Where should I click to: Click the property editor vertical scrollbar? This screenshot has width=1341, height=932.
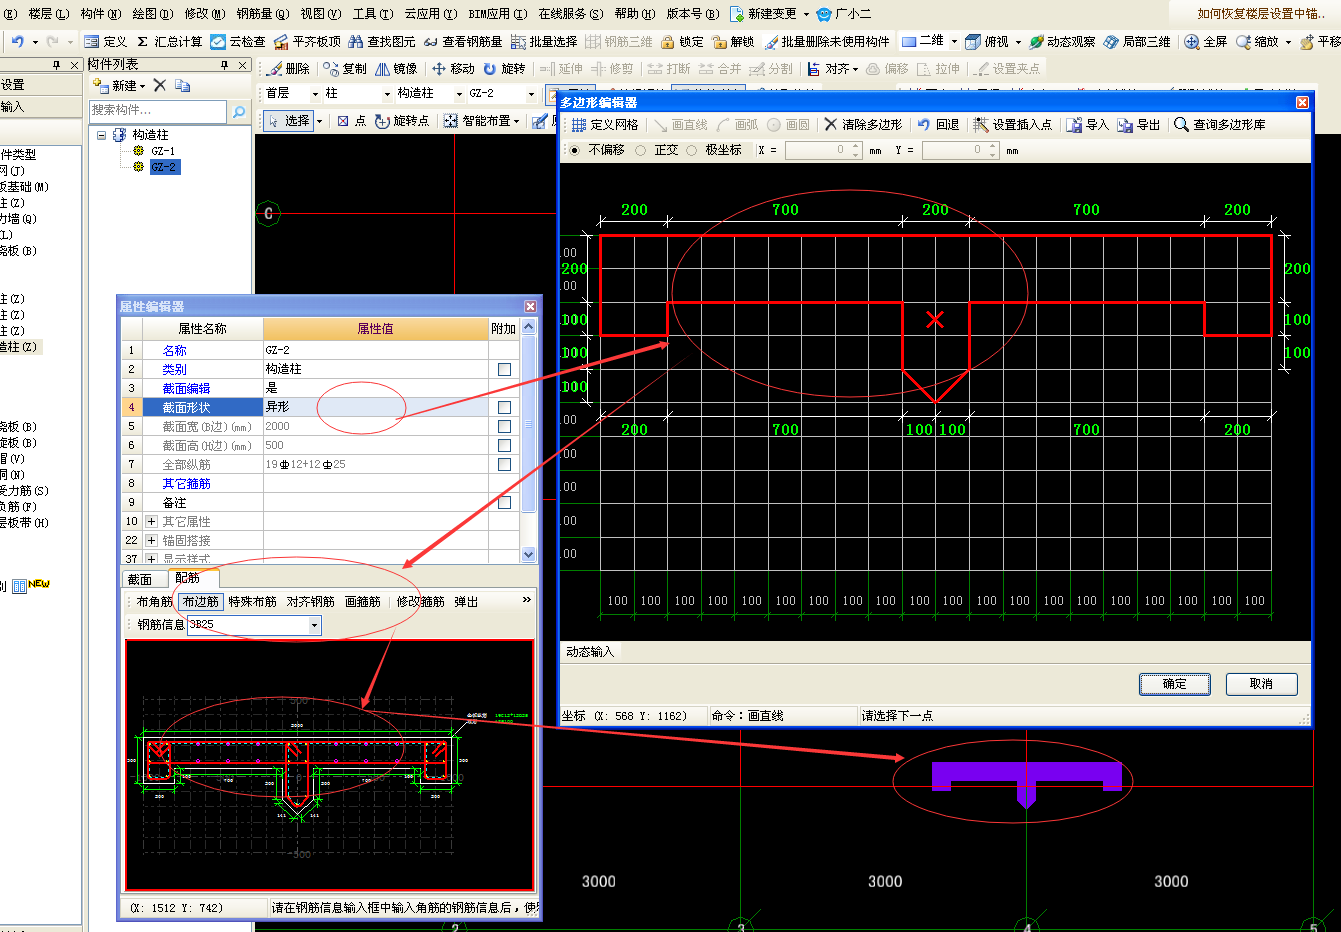528,440
